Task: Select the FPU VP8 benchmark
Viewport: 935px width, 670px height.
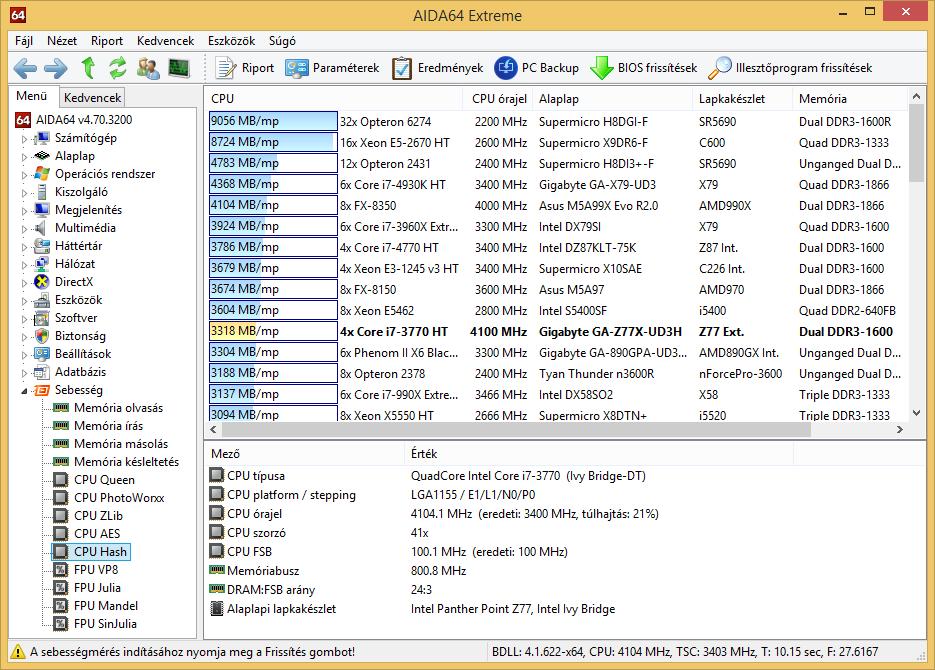Action: click(x=96, y=569)
